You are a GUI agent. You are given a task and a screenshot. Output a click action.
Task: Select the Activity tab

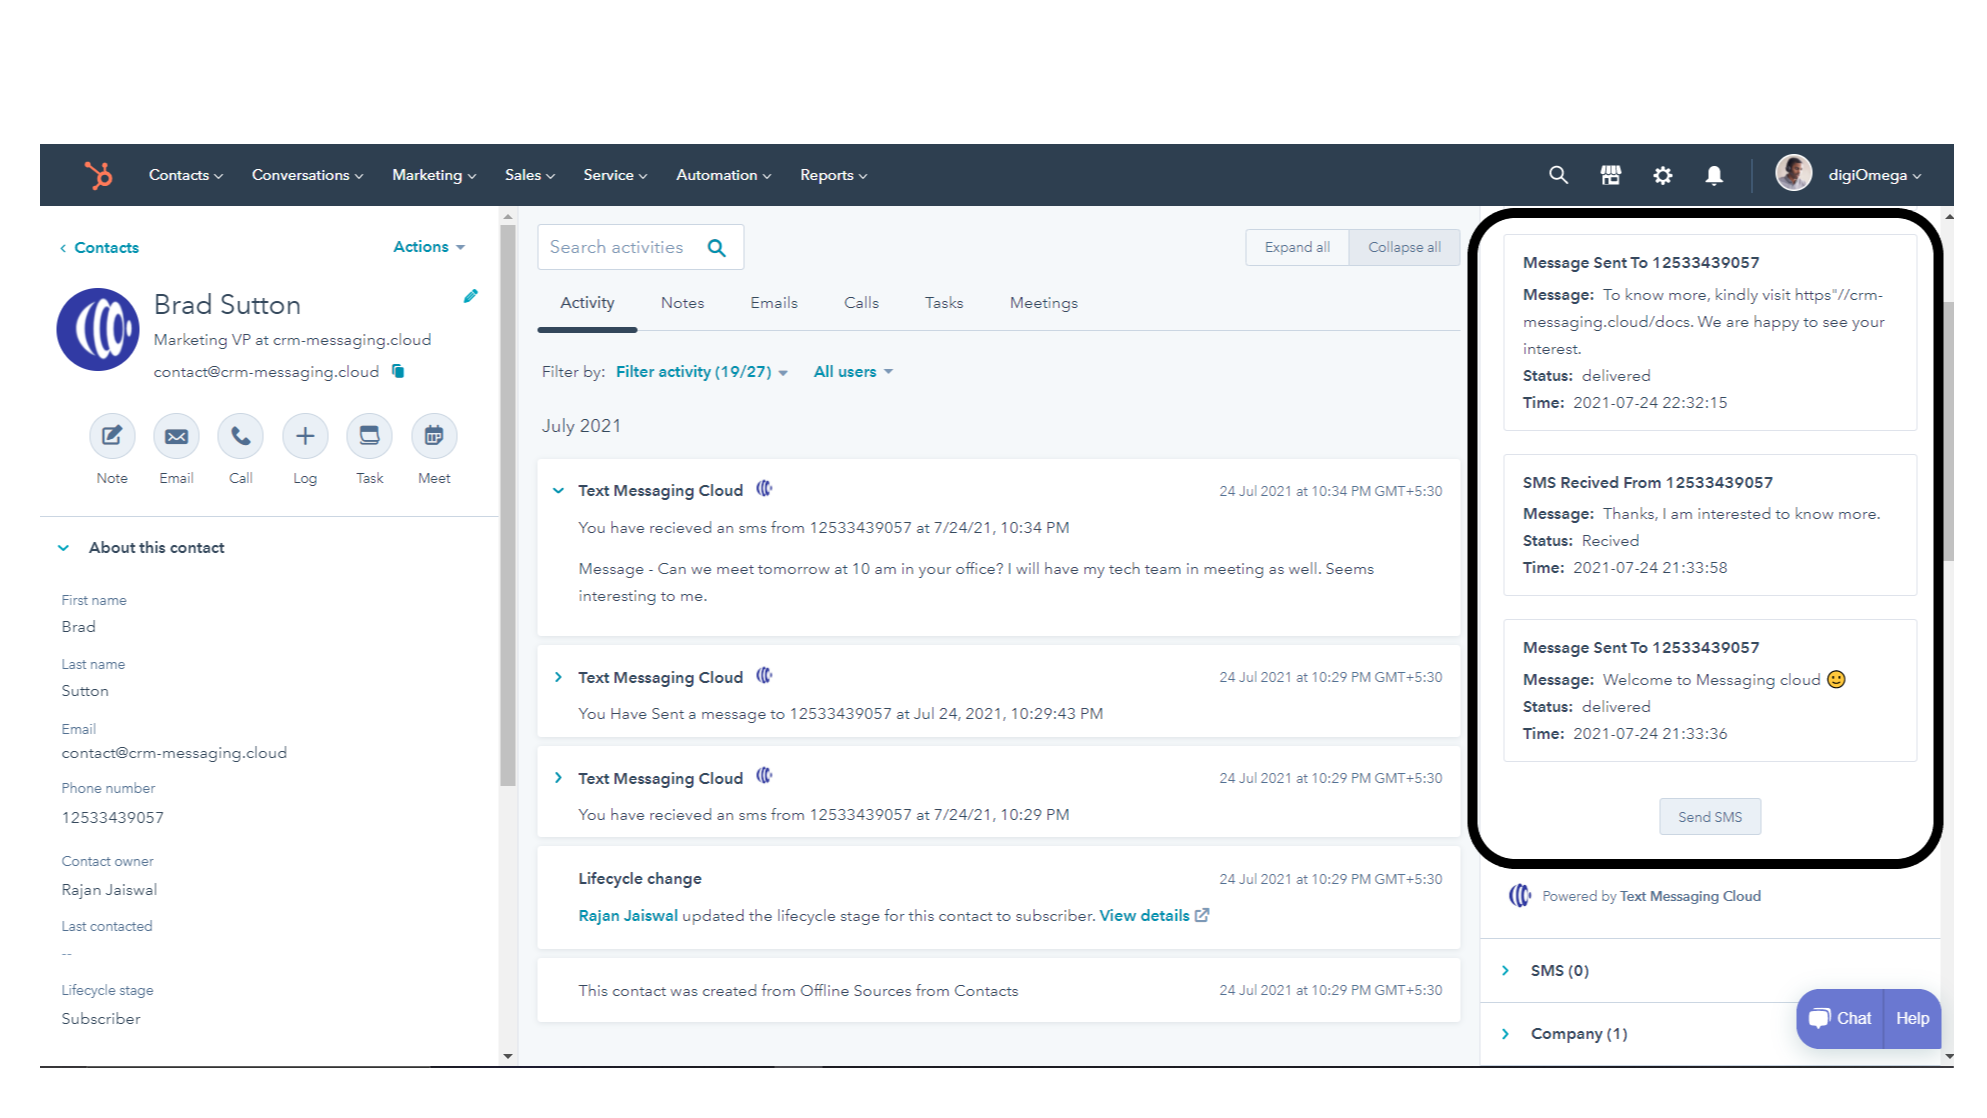pos(587,303)
